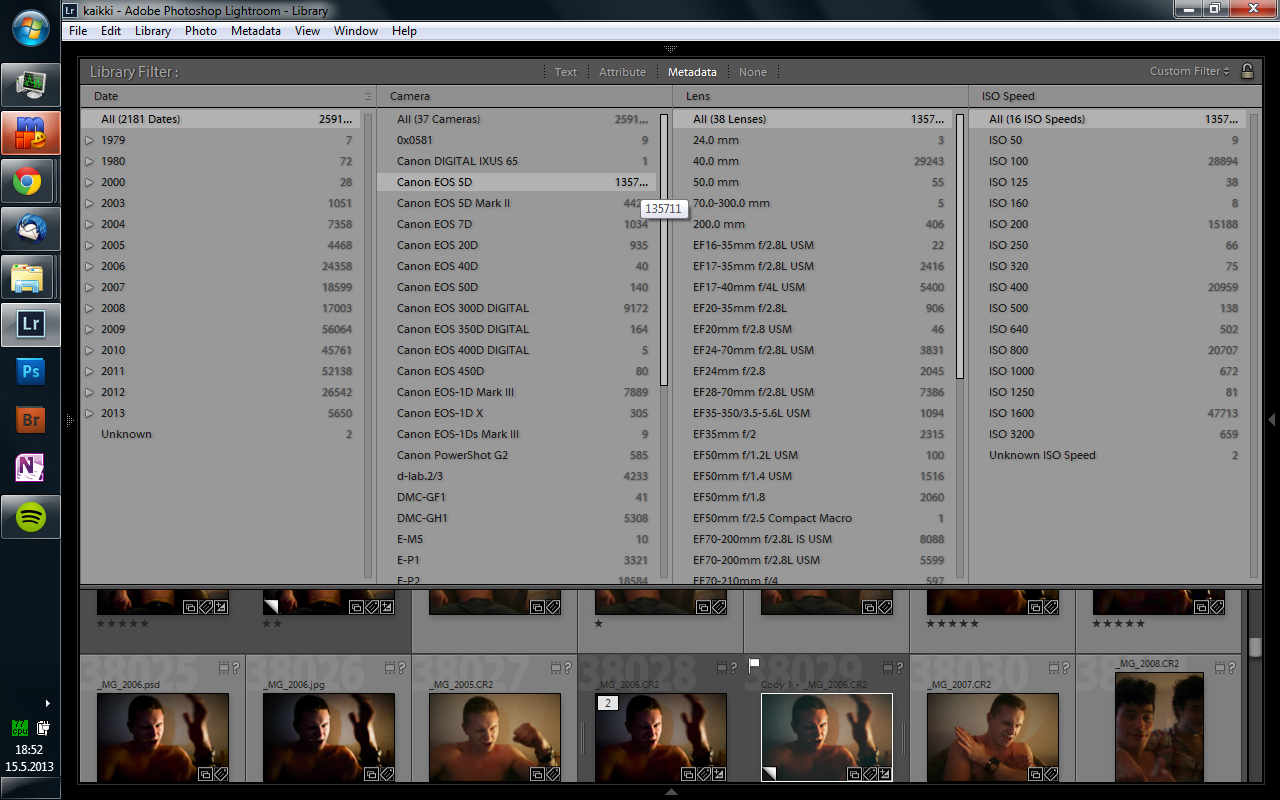Click the five-star rating under first top thumbnail
The image size is (1280, 800).
(x=123, y=623)
